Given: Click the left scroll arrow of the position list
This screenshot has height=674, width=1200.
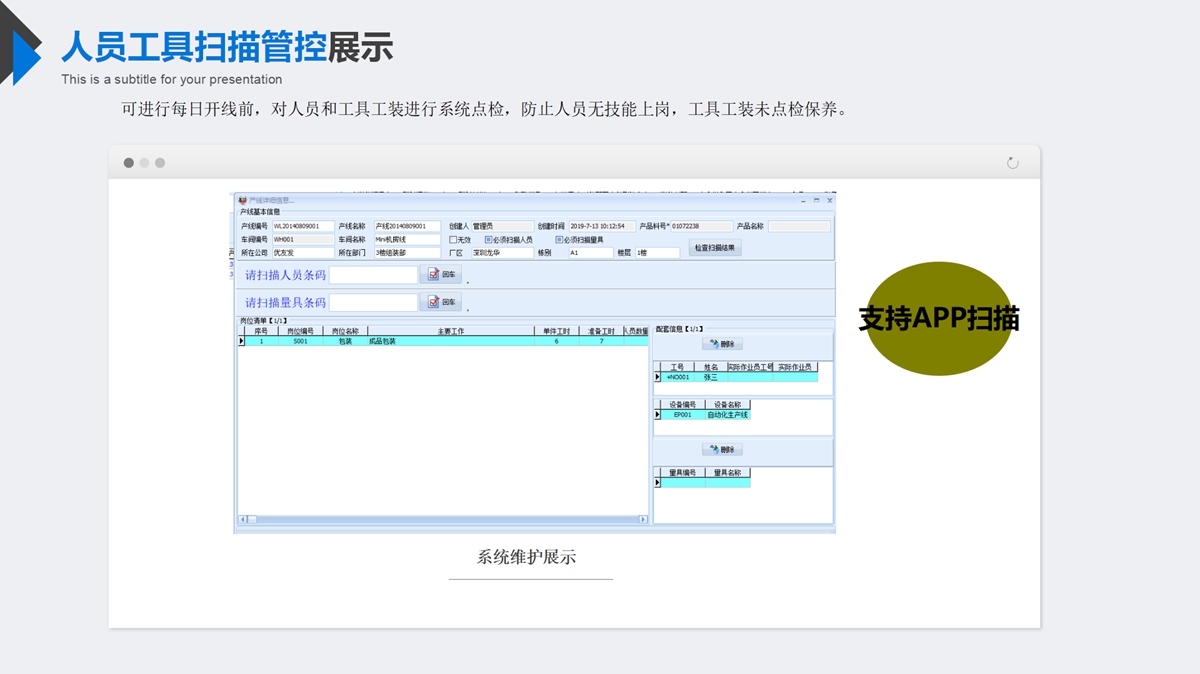Looking at the screenshot, I should 242,519.
